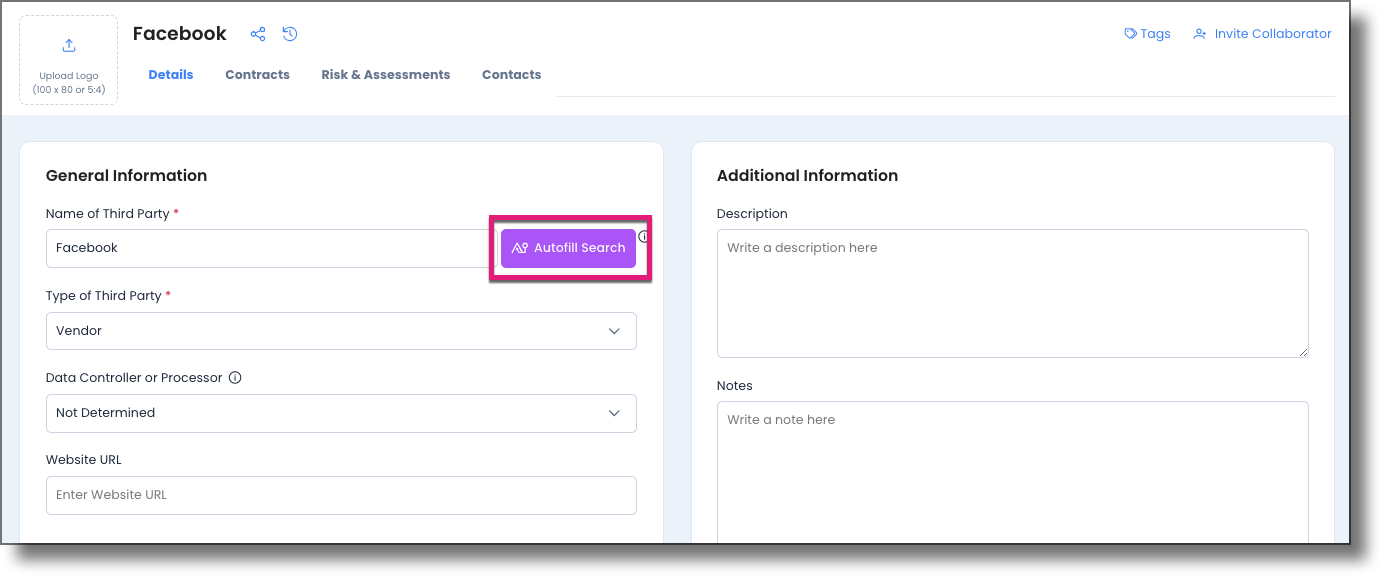Click the Tags icon in the top right

(1130, 33)
